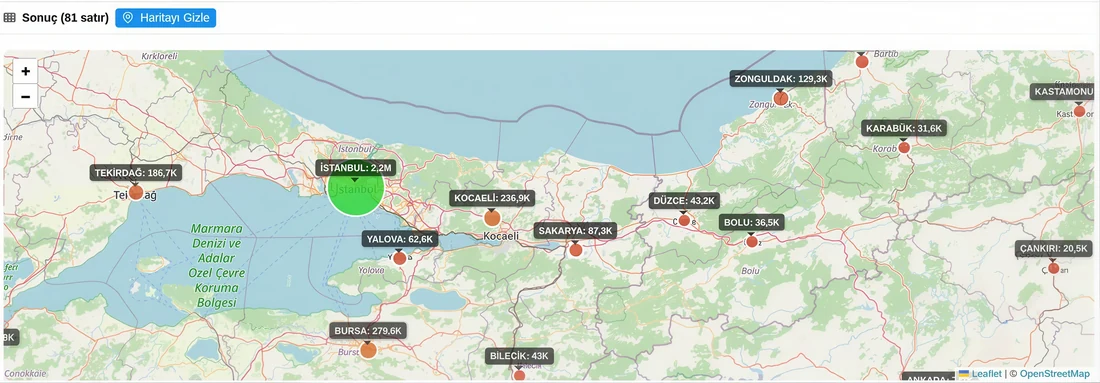
Task: Click the Tekirdağ orange marker
Action: (136, 192)
